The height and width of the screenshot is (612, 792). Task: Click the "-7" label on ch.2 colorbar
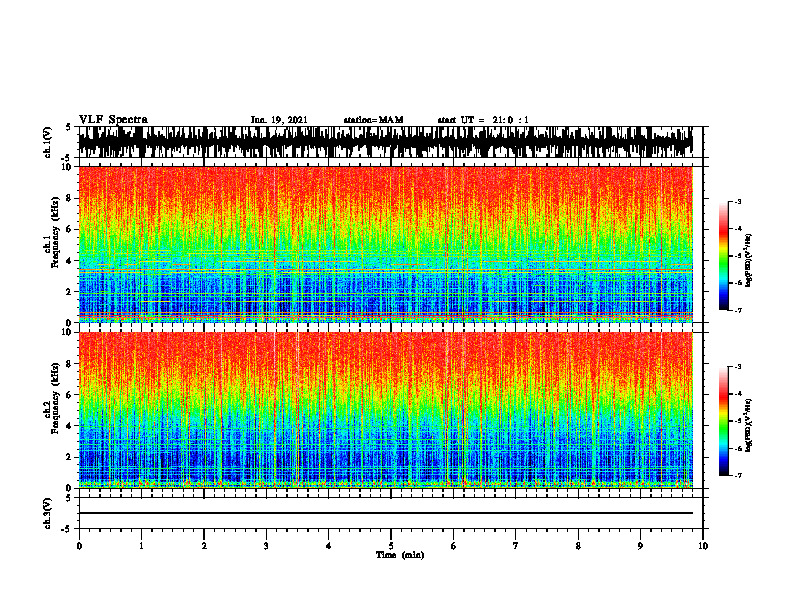tap(738, 475)
